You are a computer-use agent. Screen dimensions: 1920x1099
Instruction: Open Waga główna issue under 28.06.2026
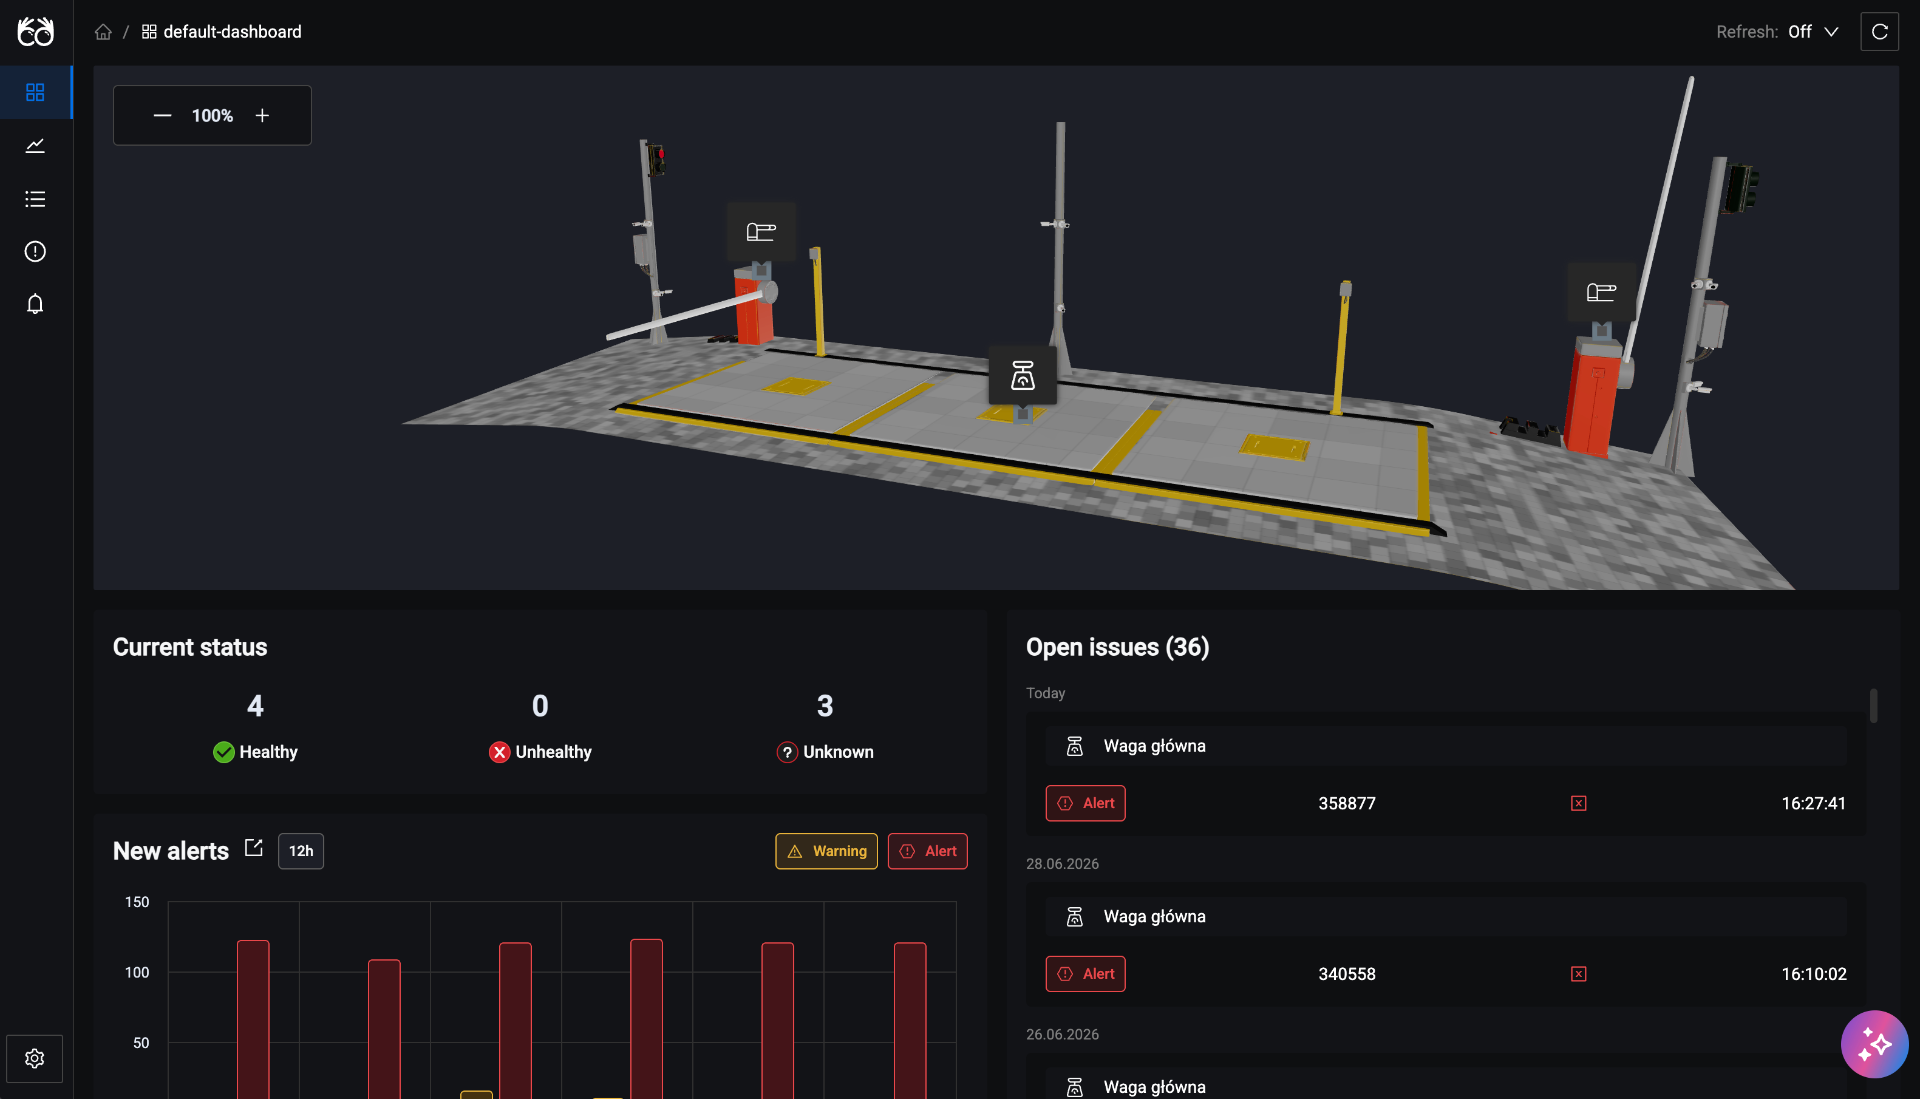pos(1445,917)
